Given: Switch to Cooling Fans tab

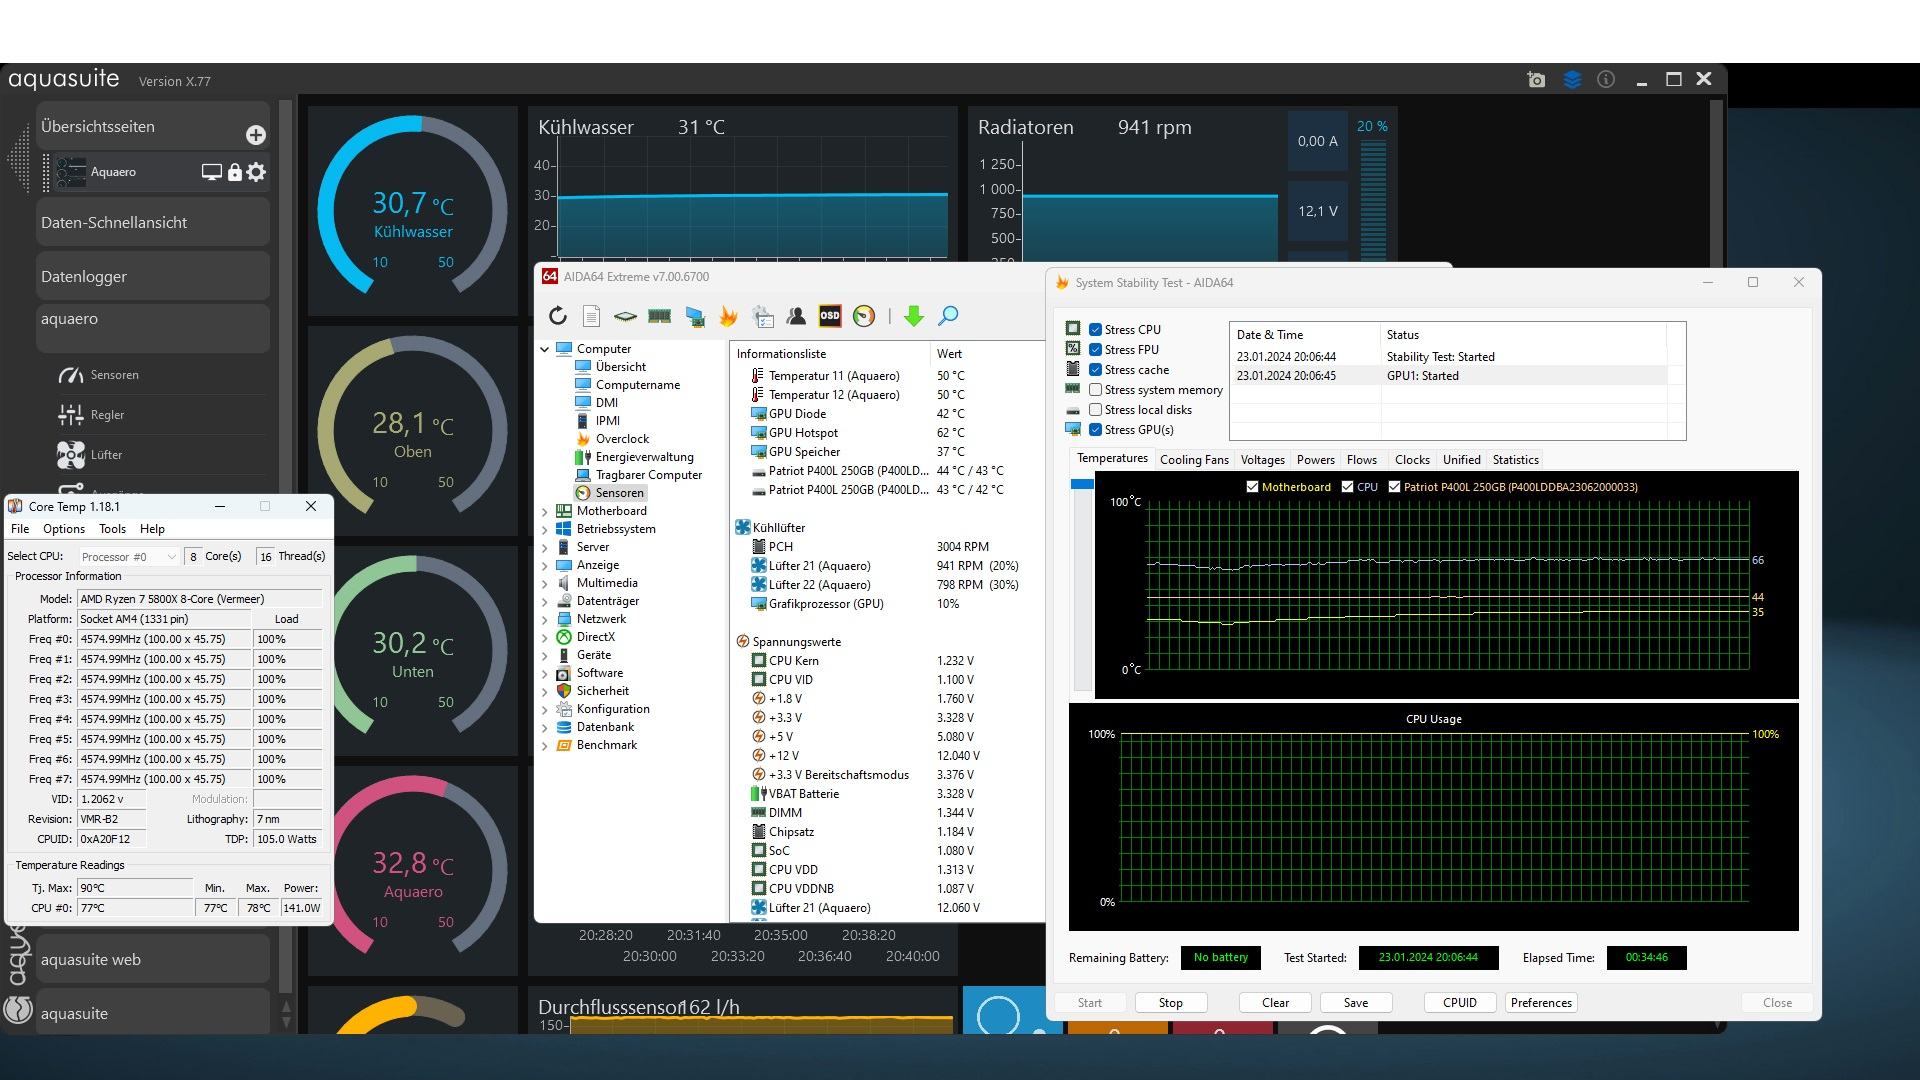Looking at the screenshot, I should coord(1194,460).
